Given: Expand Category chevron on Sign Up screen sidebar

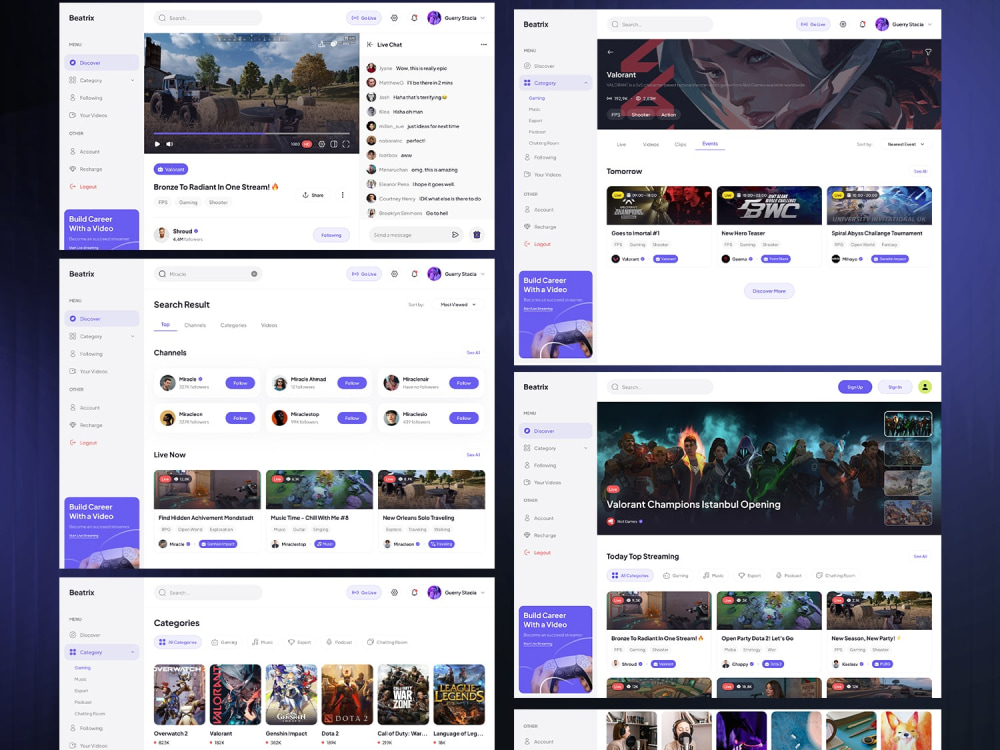Looking at the screenshot, I should pos(585,448).
